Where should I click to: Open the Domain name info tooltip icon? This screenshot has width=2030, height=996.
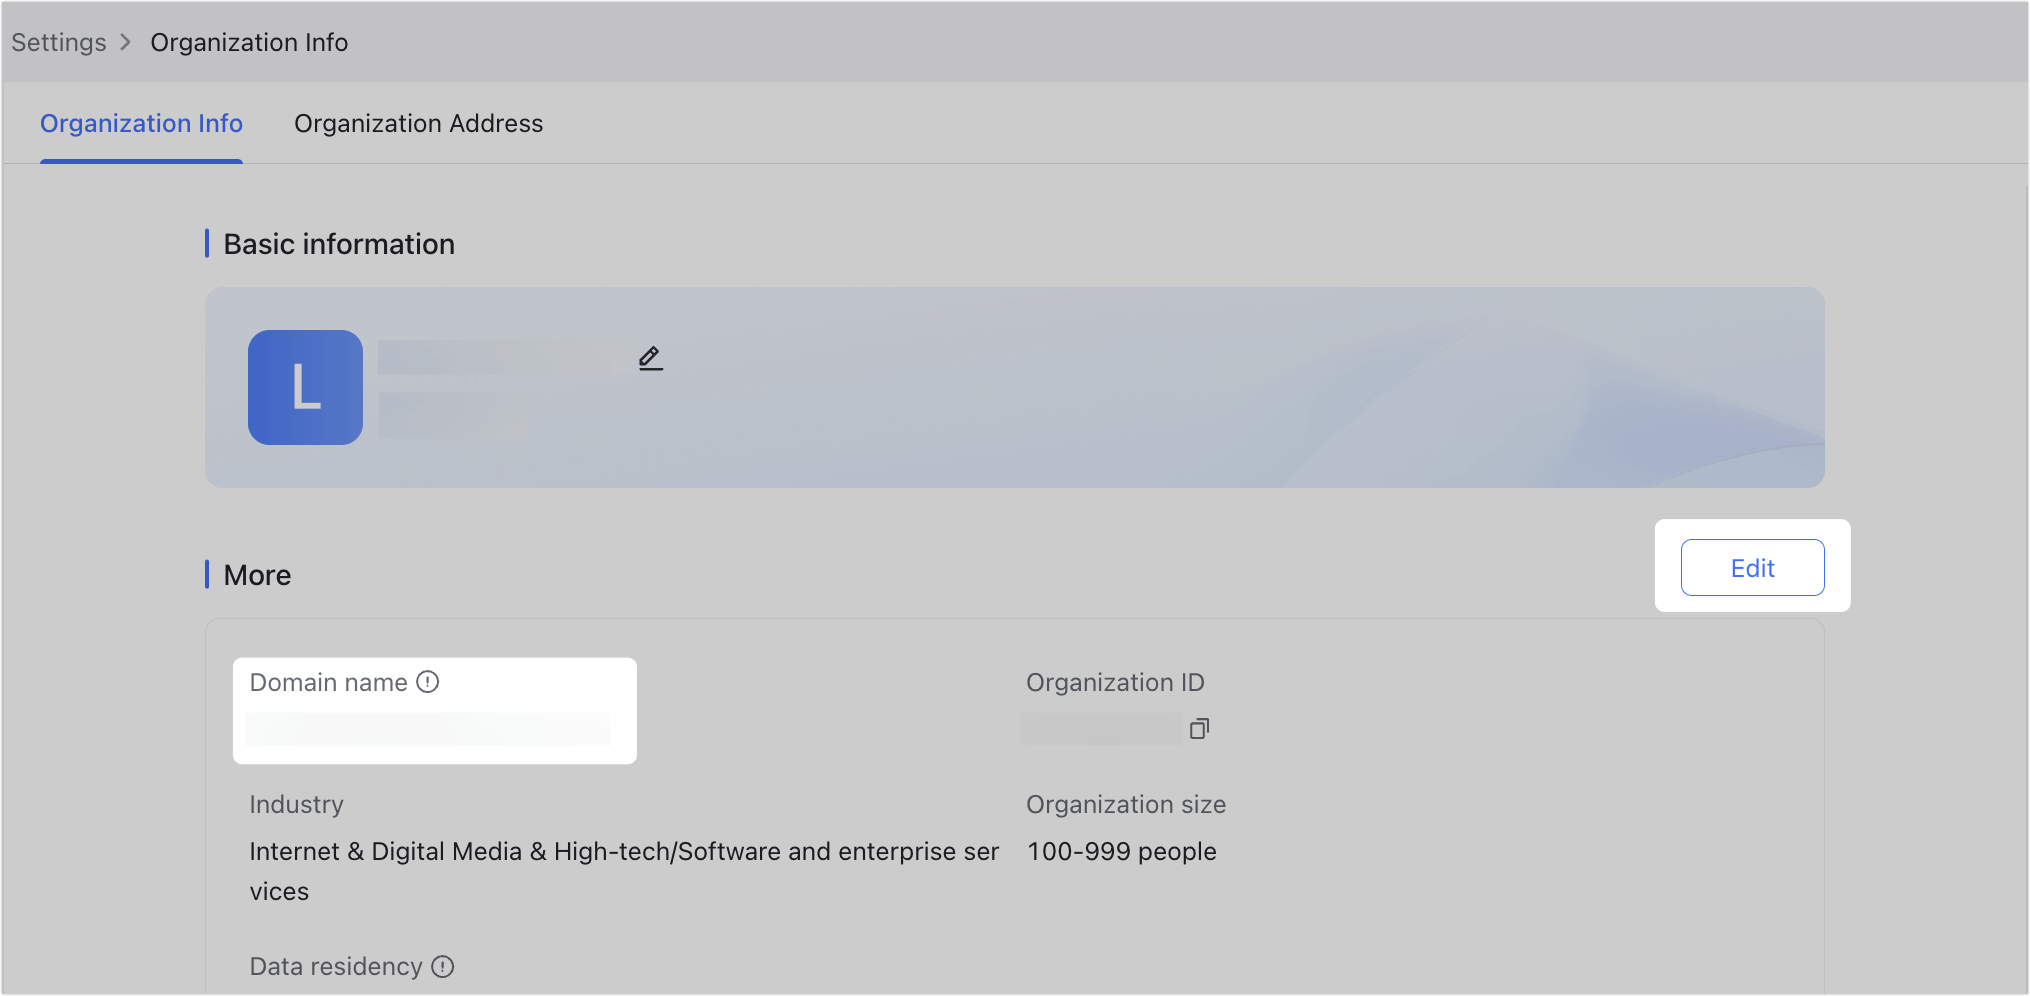tap(427, 681)
